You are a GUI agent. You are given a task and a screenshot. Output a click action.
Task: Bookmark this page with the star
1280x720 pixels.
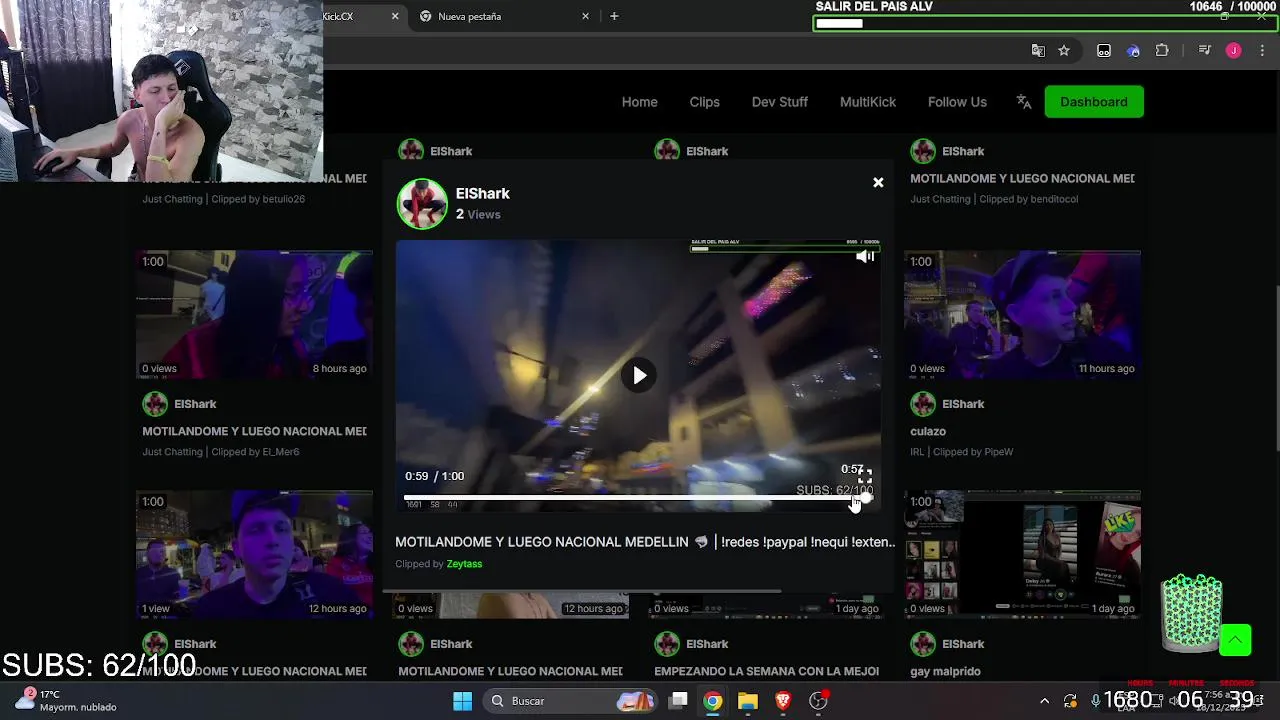point(1064,51)
